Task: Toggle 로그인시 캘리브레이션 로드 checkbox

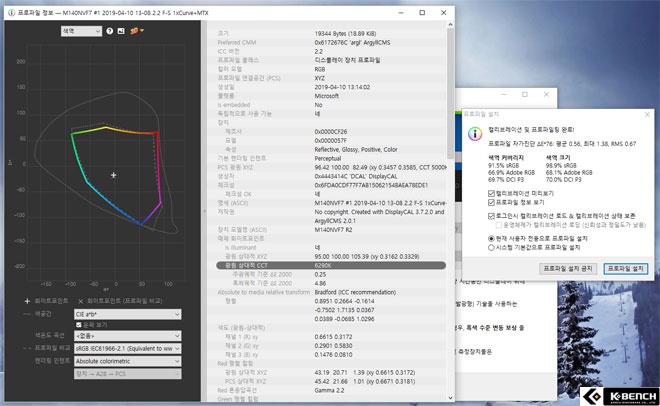Action: pyautogui.click(x=491, y=216)
